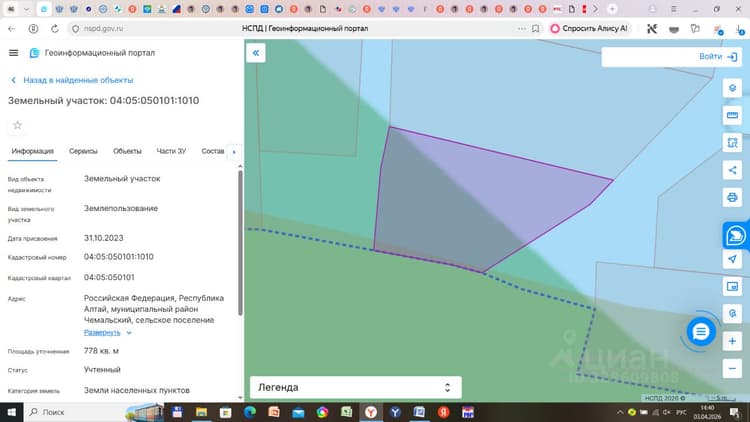Screen dimensions: 750x422
Task: Zoom in the map with plus button
Action: coord(732,341)
